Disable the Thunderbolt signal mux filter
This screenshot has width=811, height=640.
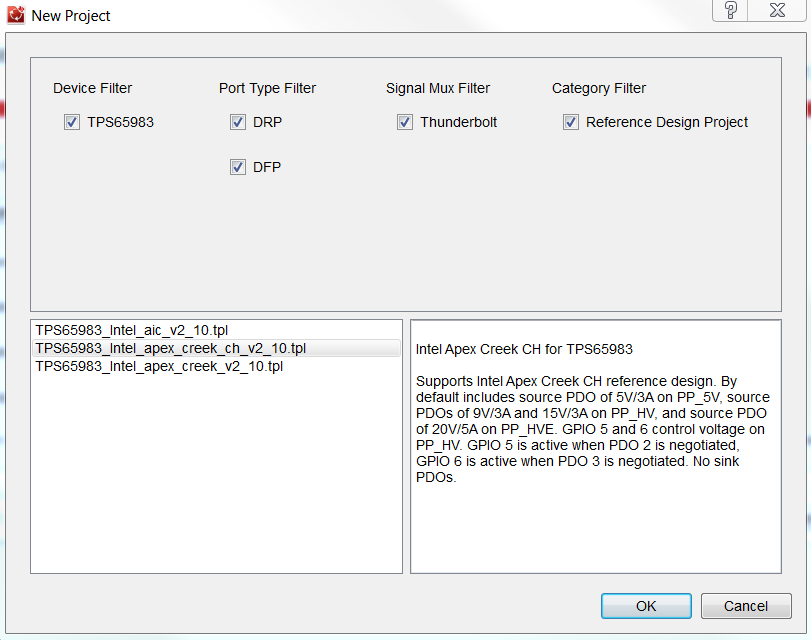[x=404, y=123]
